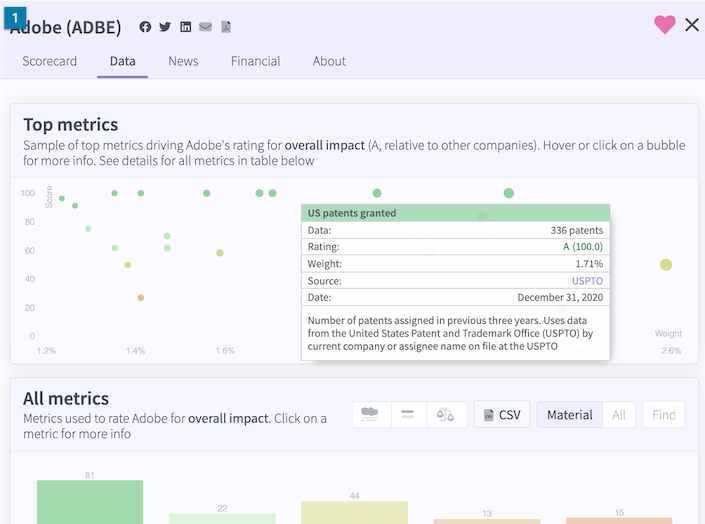Viewport: 705px width, 524px height.
Task: Switch metrics filter to All
Action: click(x=619, y=414)
